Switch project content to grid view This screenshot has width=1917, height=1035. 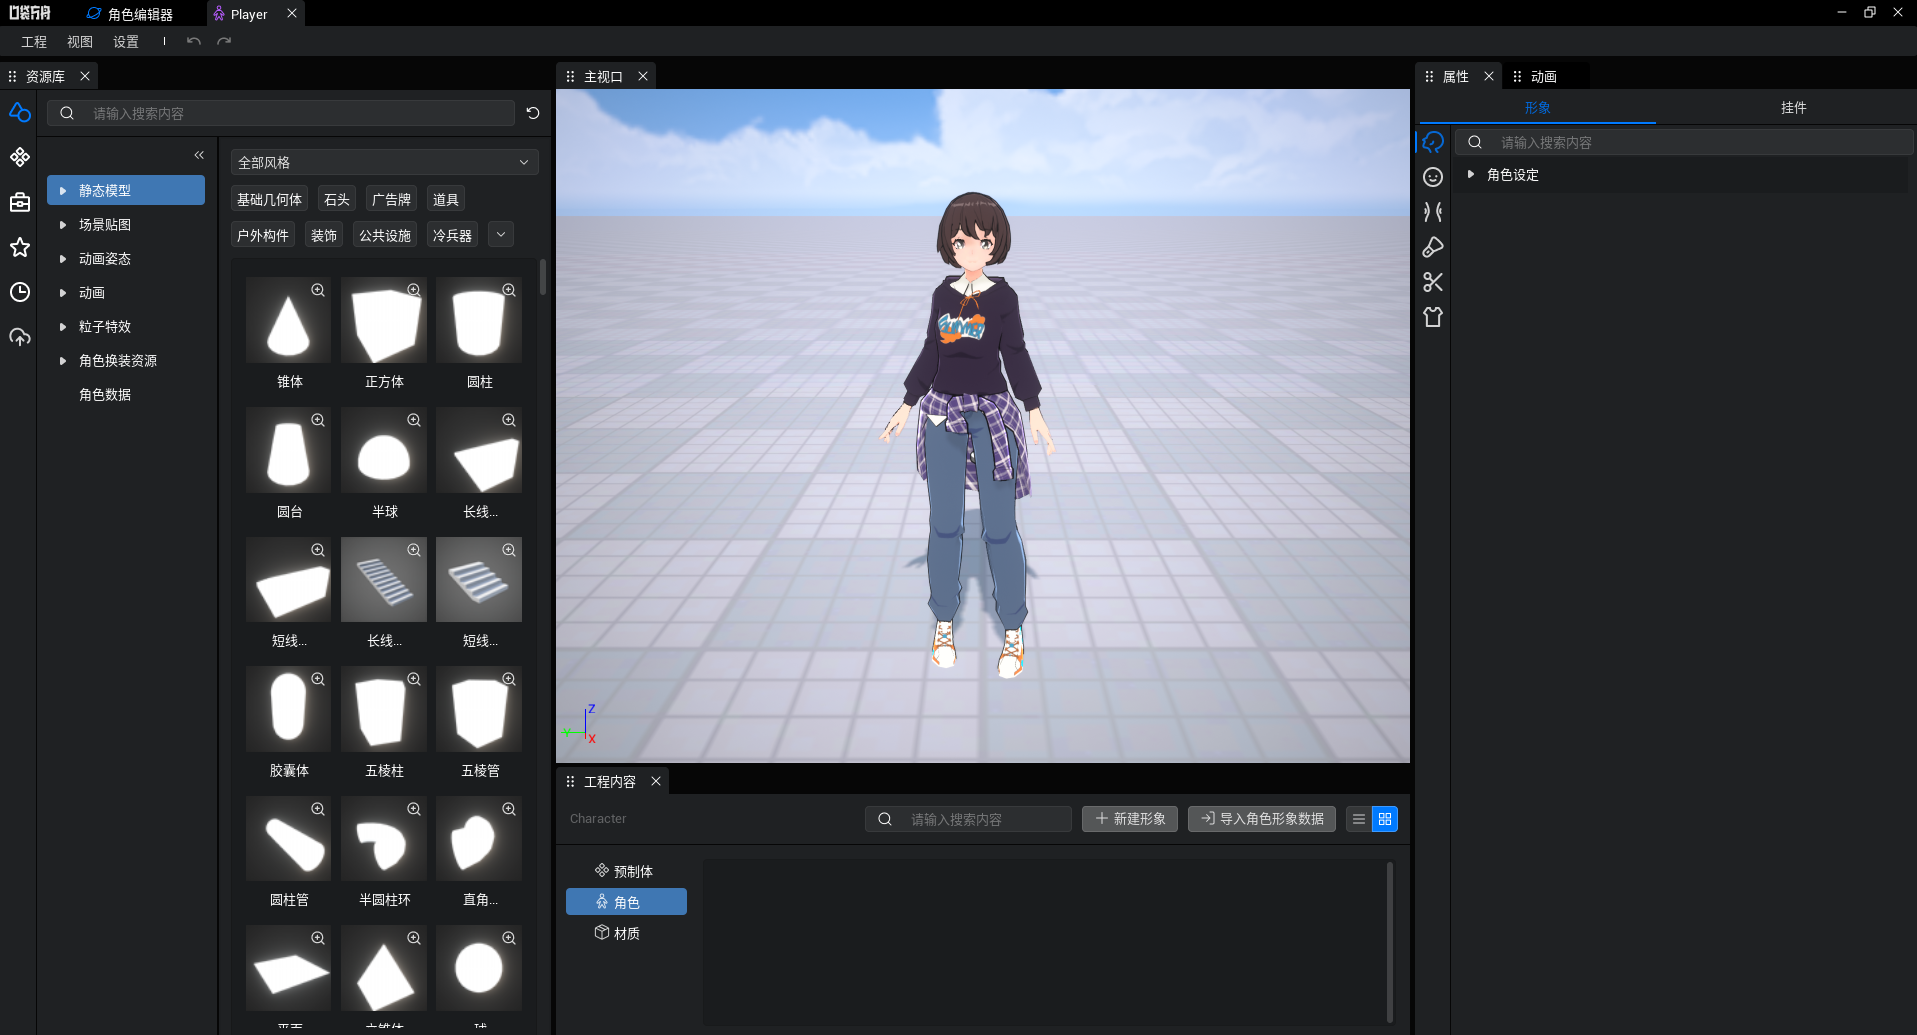click(x=1385, y=819)
